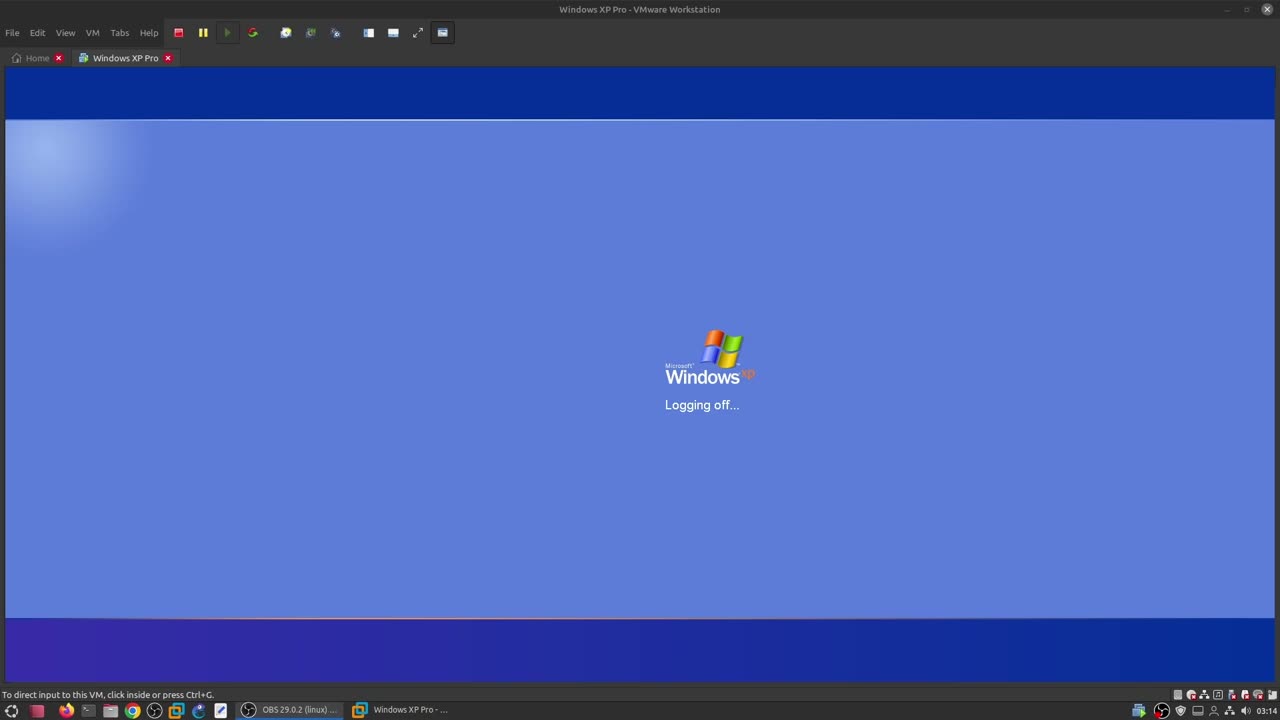Open the text editor launcher icon
Viewport: 1280px width, 720px height.
[221, 711]
